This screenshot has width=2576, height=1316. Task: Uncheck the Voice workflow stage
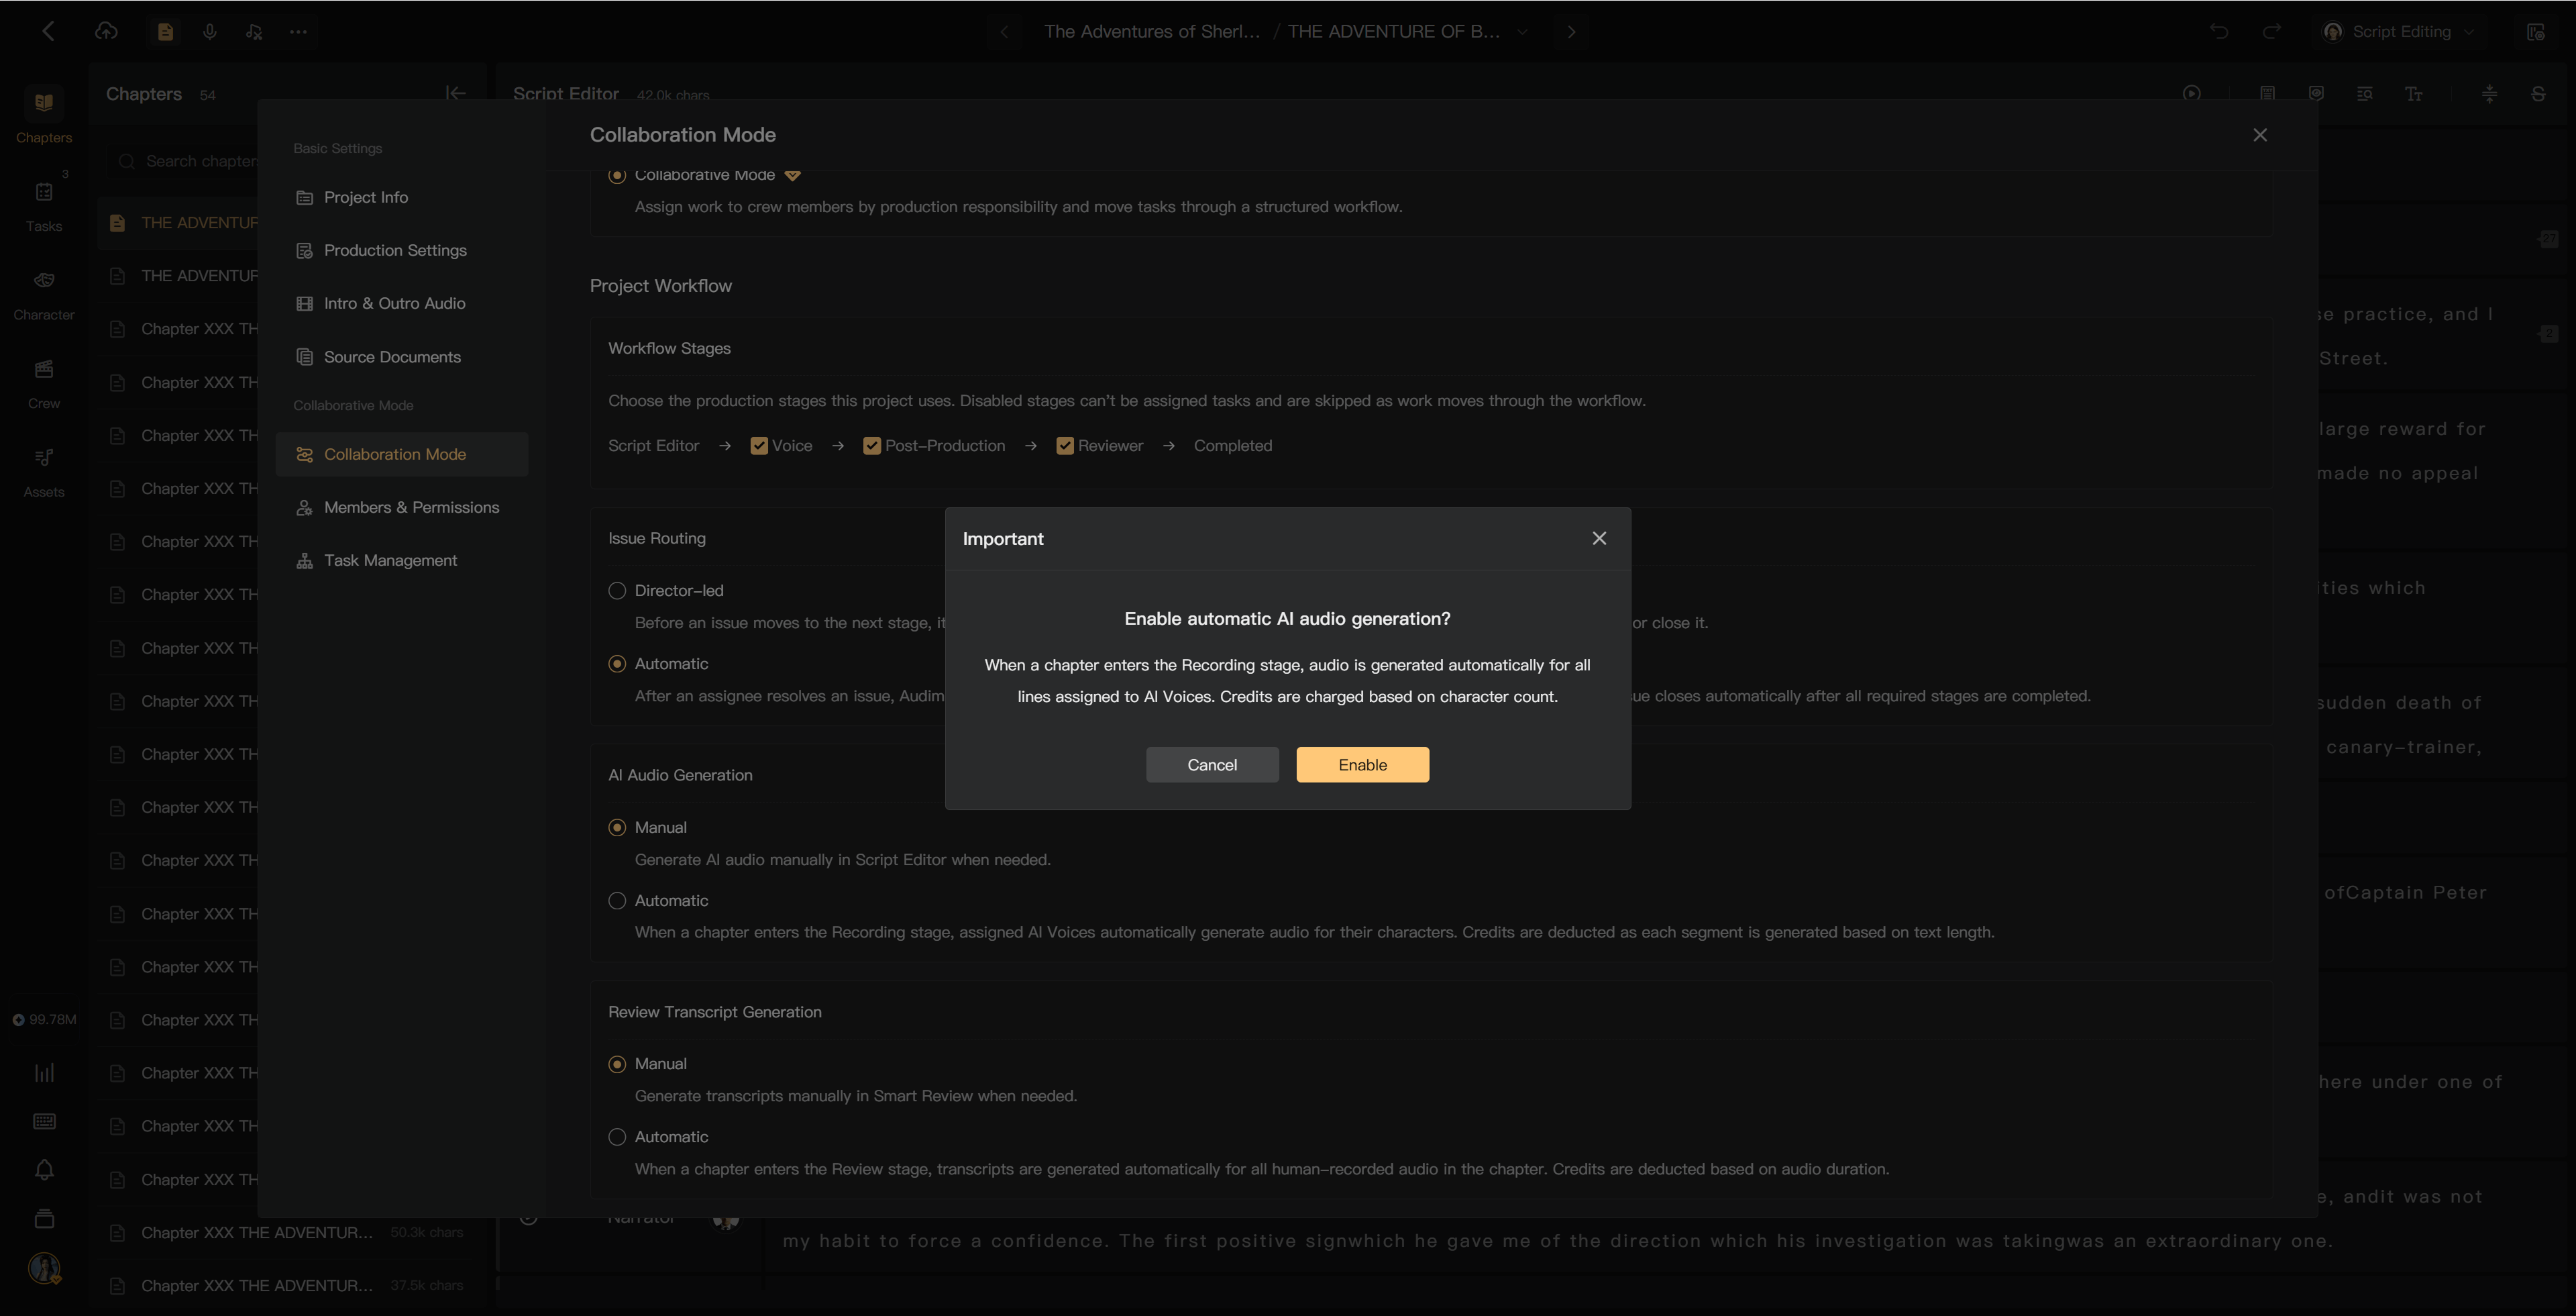point(759,445)
